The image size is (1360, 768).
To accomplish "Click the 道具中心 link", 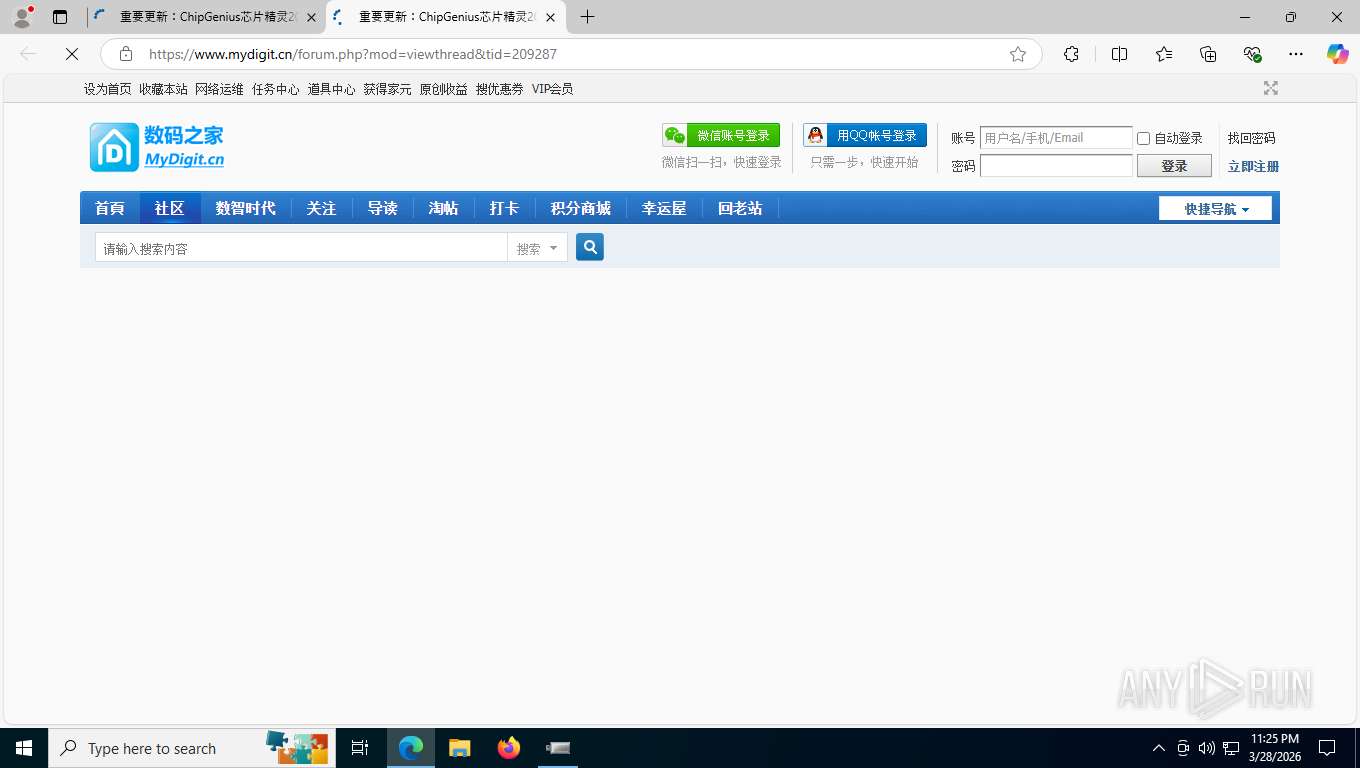I will click(332, 89).
